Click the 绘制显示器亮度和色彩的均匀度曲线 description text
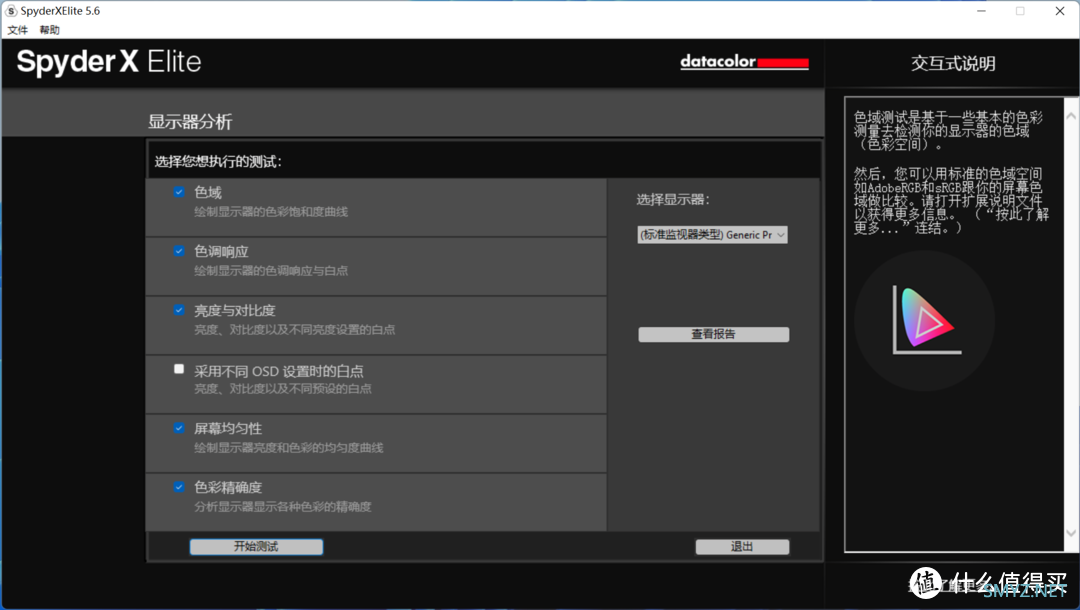 289,448
